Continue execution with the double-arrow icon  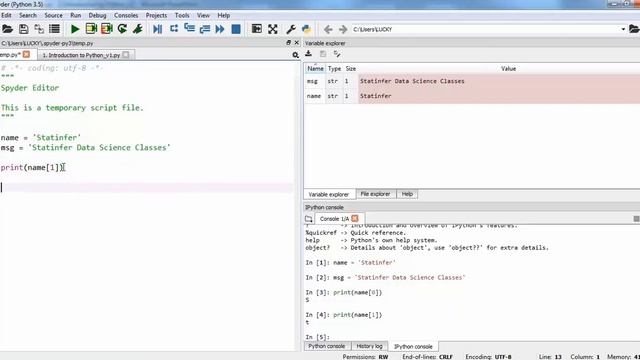220,29
